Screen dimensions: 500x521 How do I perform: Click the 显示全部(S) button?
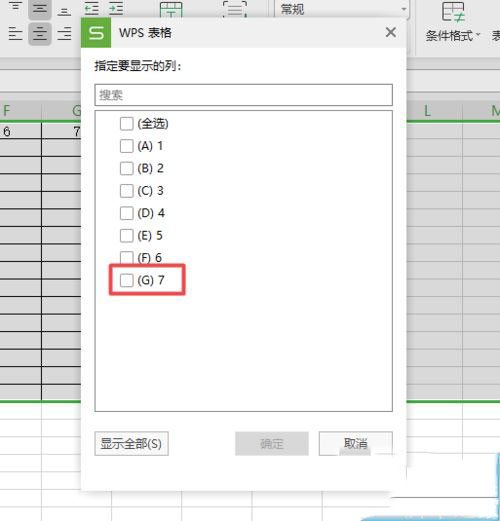(x=131, y=444)
